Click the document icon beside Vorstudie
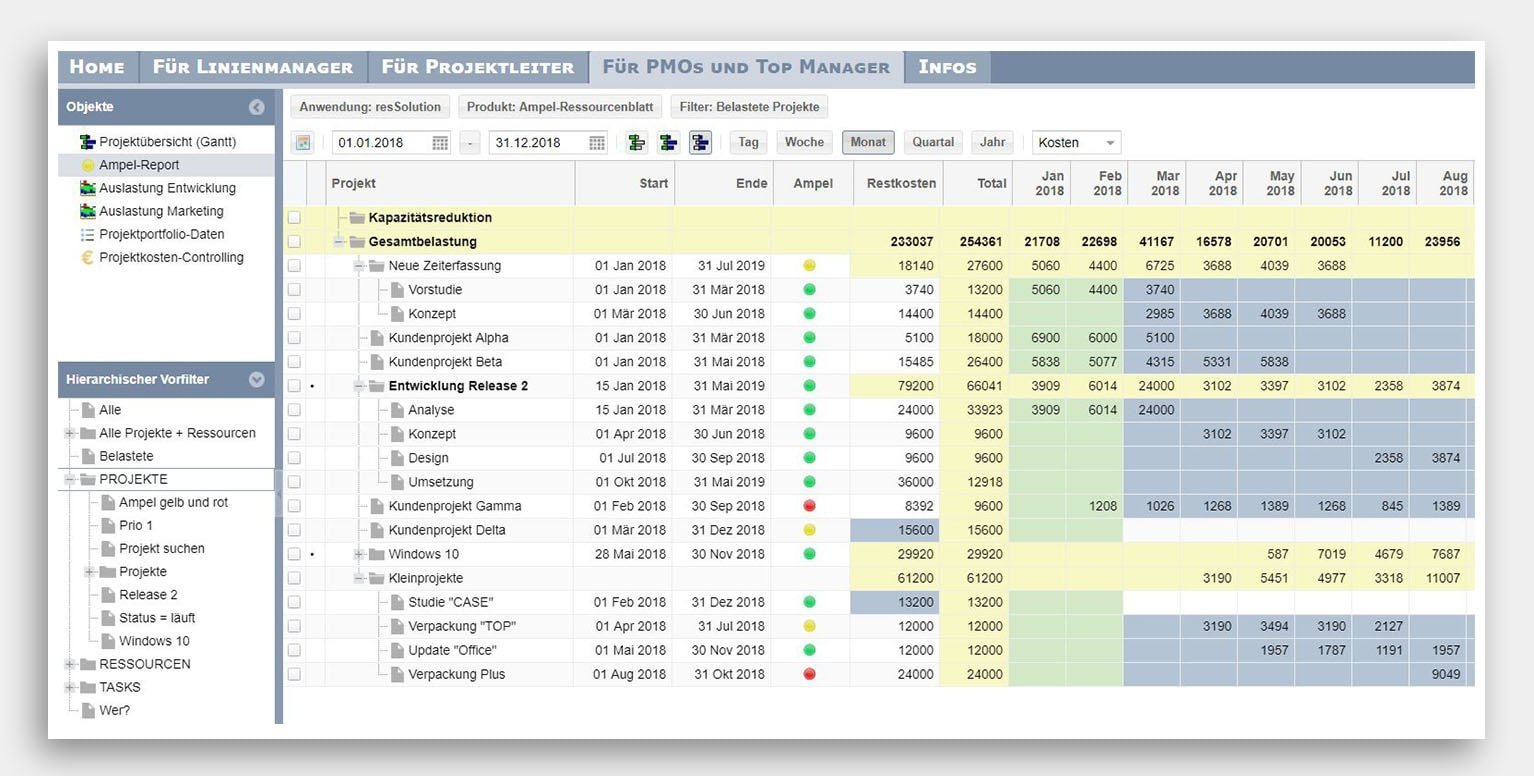The height and width of the screenshot is (776, 1534). [397, 290]
